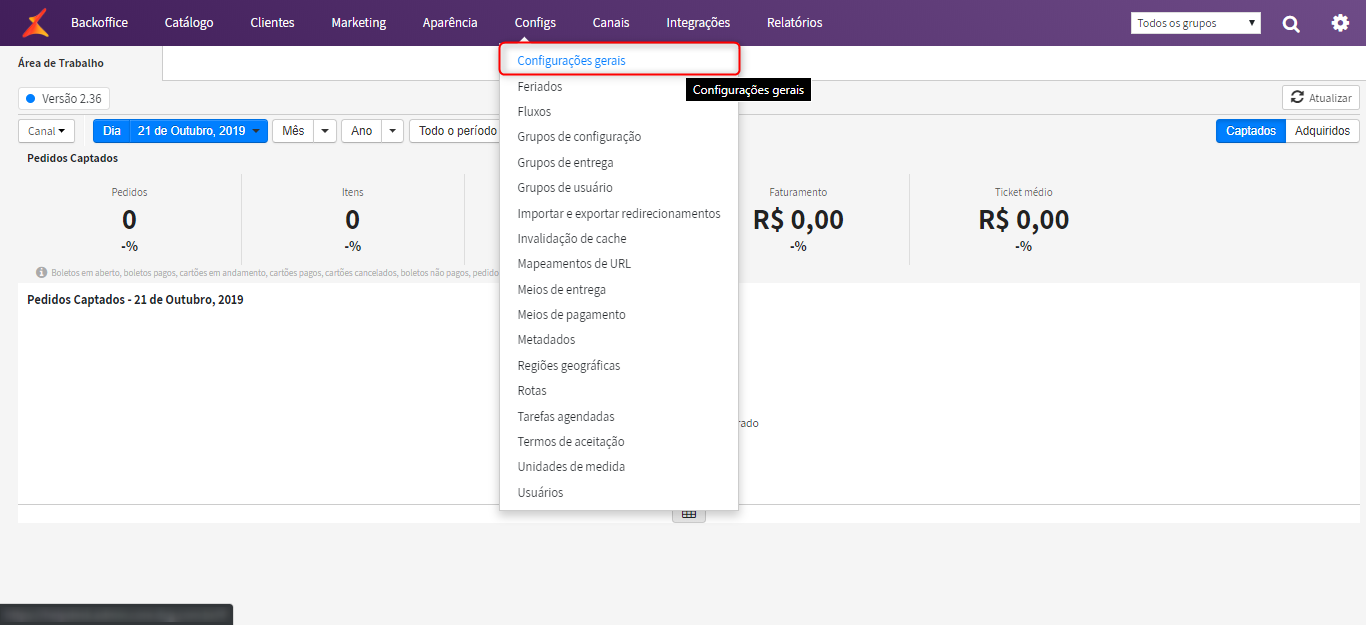Open the Clientes menu
The image size is (1366, 625).
[272, 23]
